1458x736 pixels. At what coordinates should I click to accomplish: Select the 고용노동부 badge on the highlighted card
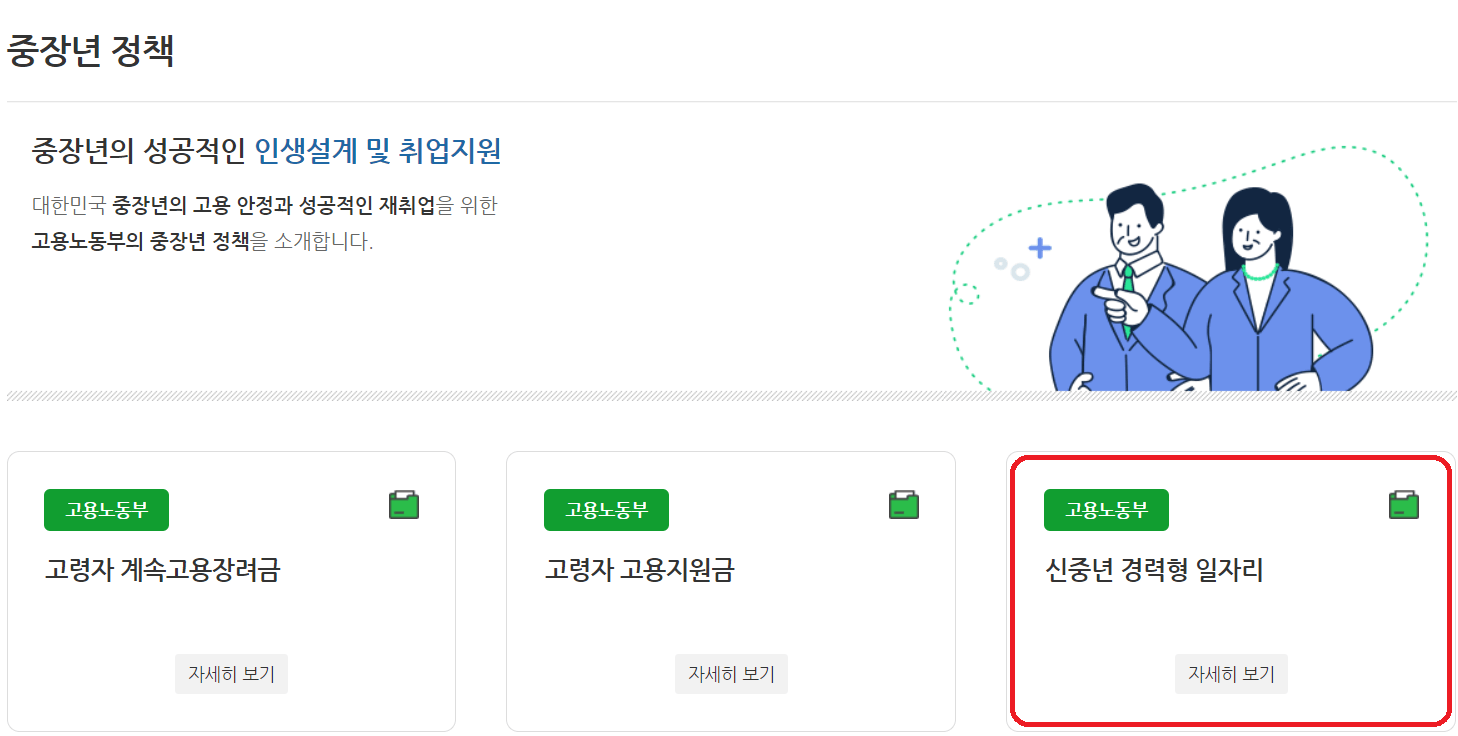(x=1106, y=509)
